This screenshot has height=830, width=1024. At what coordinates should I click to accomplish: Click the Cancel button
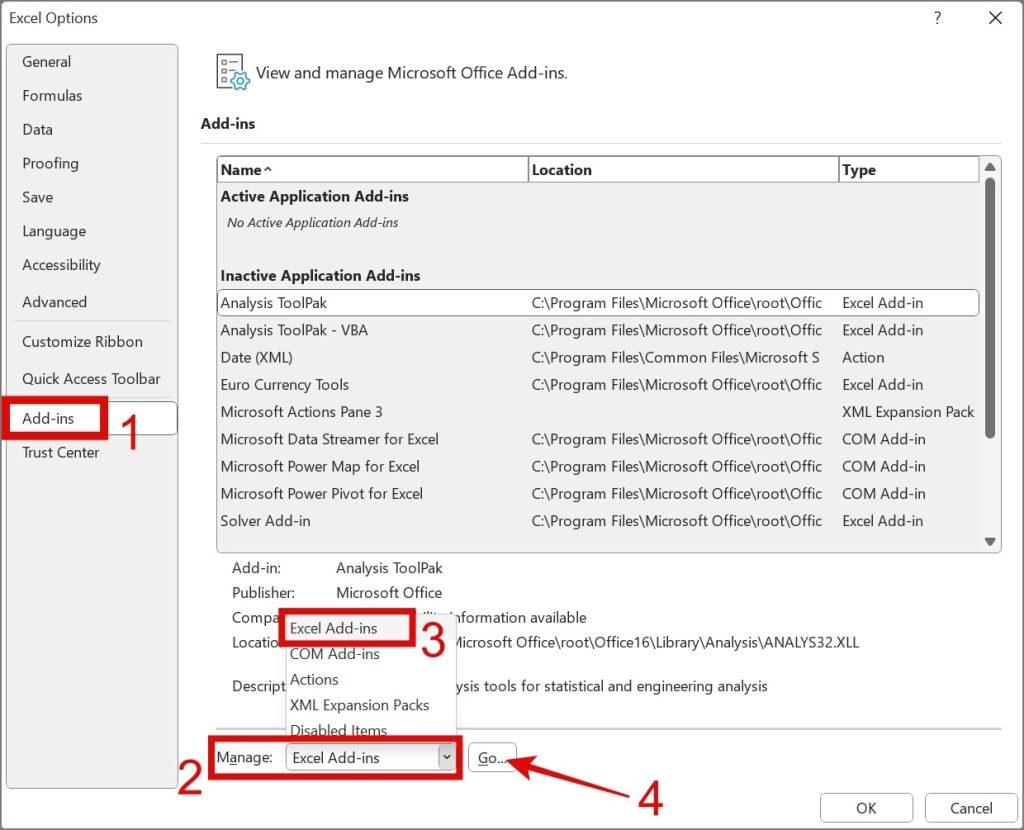pyautogui.click(x=971, y=808)
